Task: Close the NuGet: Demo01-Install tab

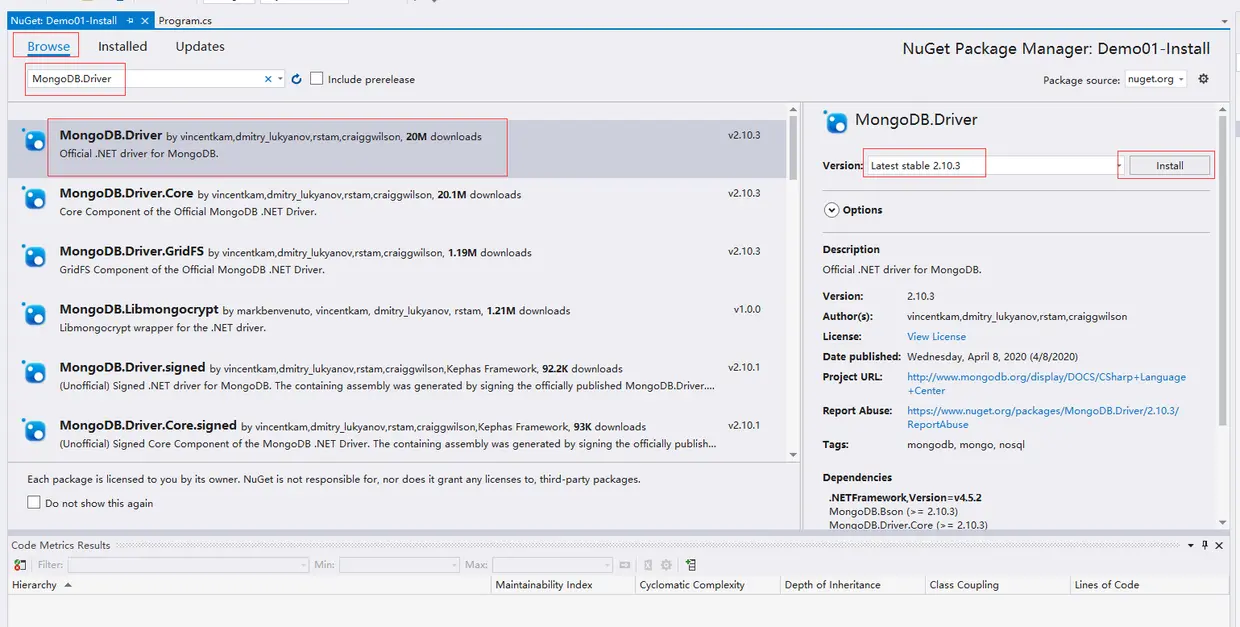Action: pos(145,20)
